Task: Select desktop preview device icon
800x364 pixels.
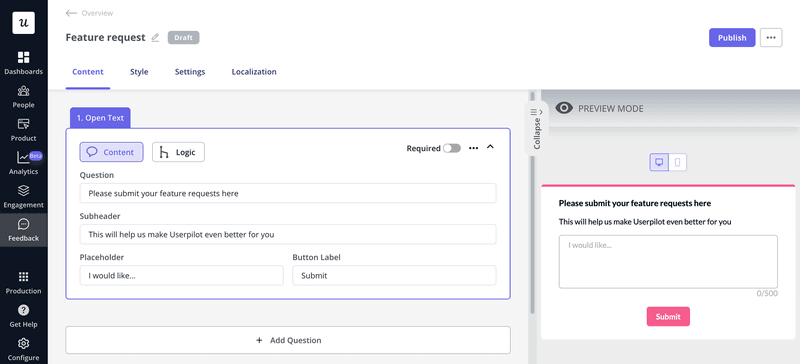Action: tap(659, 162)
